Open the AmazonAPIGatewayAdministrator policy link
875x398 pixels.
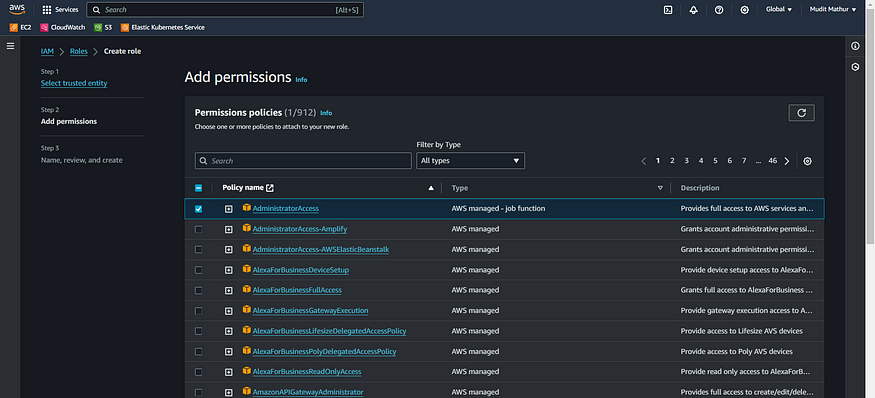[308, 392]
